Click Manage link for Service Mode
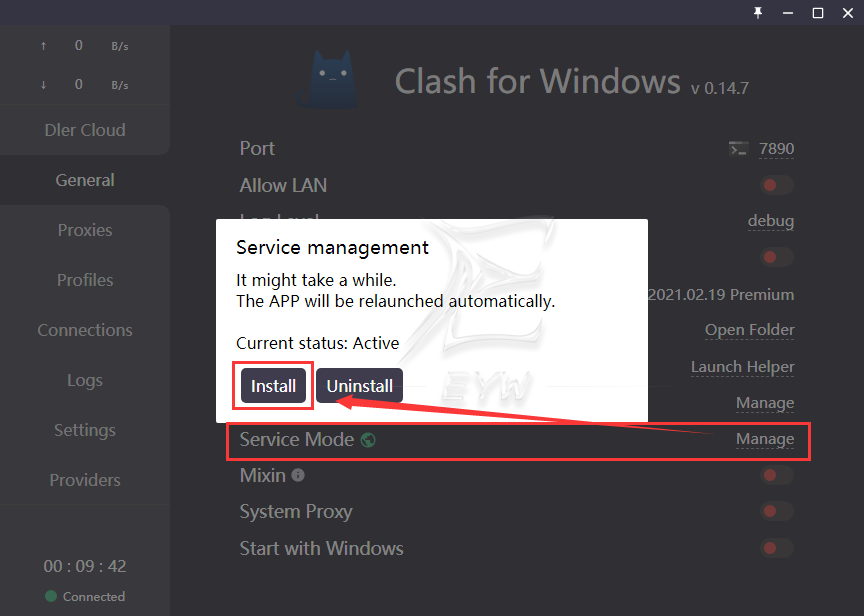This screenshot has height=616, width=864. (765, 439)
